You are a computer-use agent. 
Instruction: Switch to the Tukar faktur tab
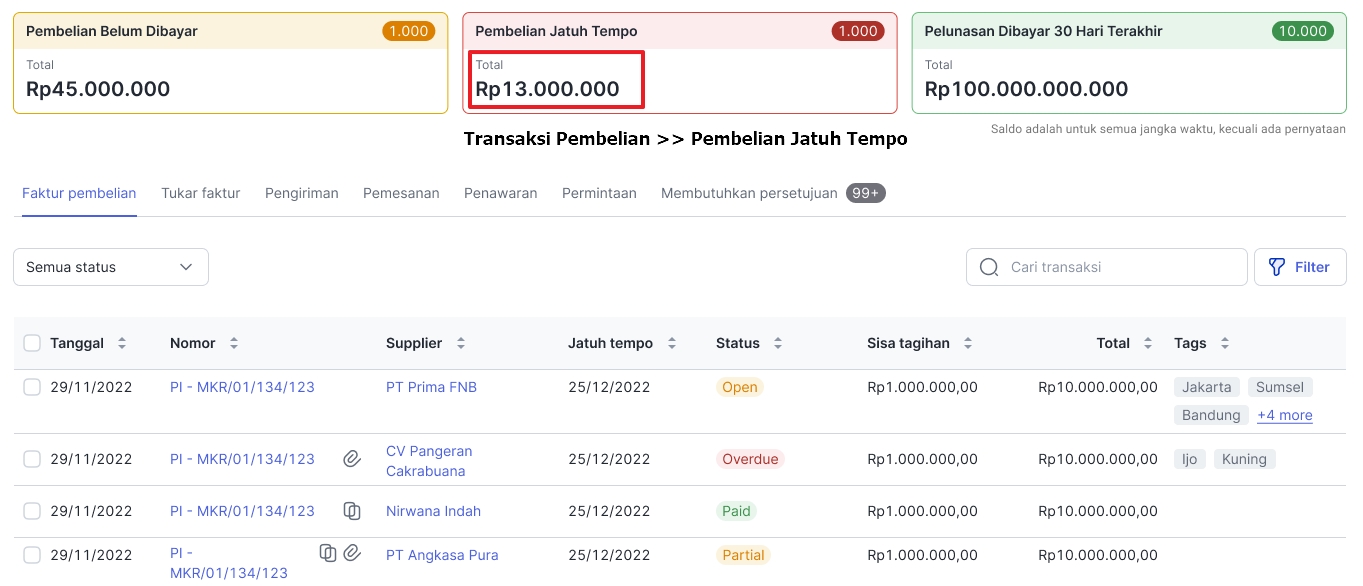[x=200, y=193]
